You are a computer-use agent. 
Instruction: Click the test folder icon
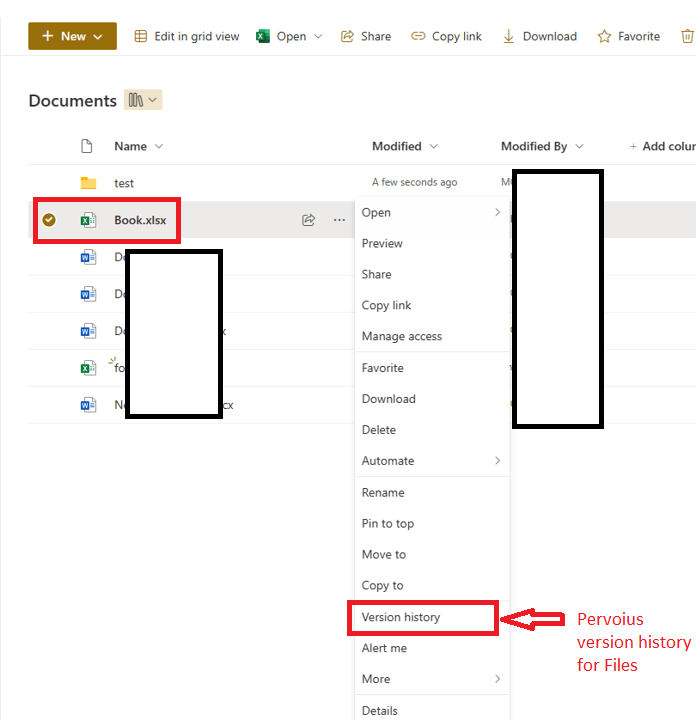coord(88,183)
